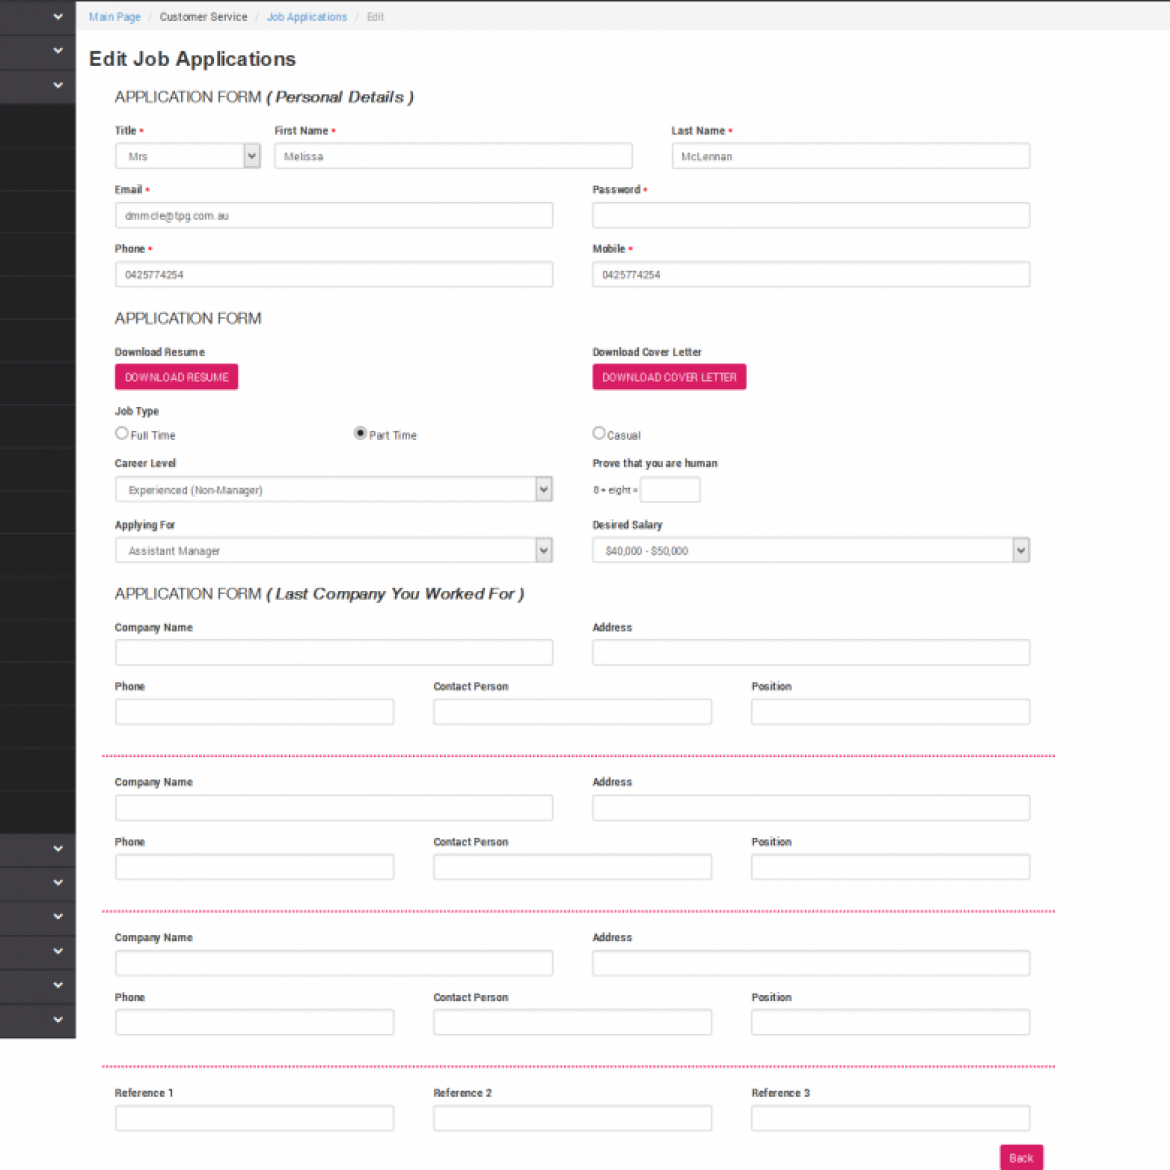Click the Mobile number field
Viewport: 1170px width, 1170px height.
coord(811,275)
